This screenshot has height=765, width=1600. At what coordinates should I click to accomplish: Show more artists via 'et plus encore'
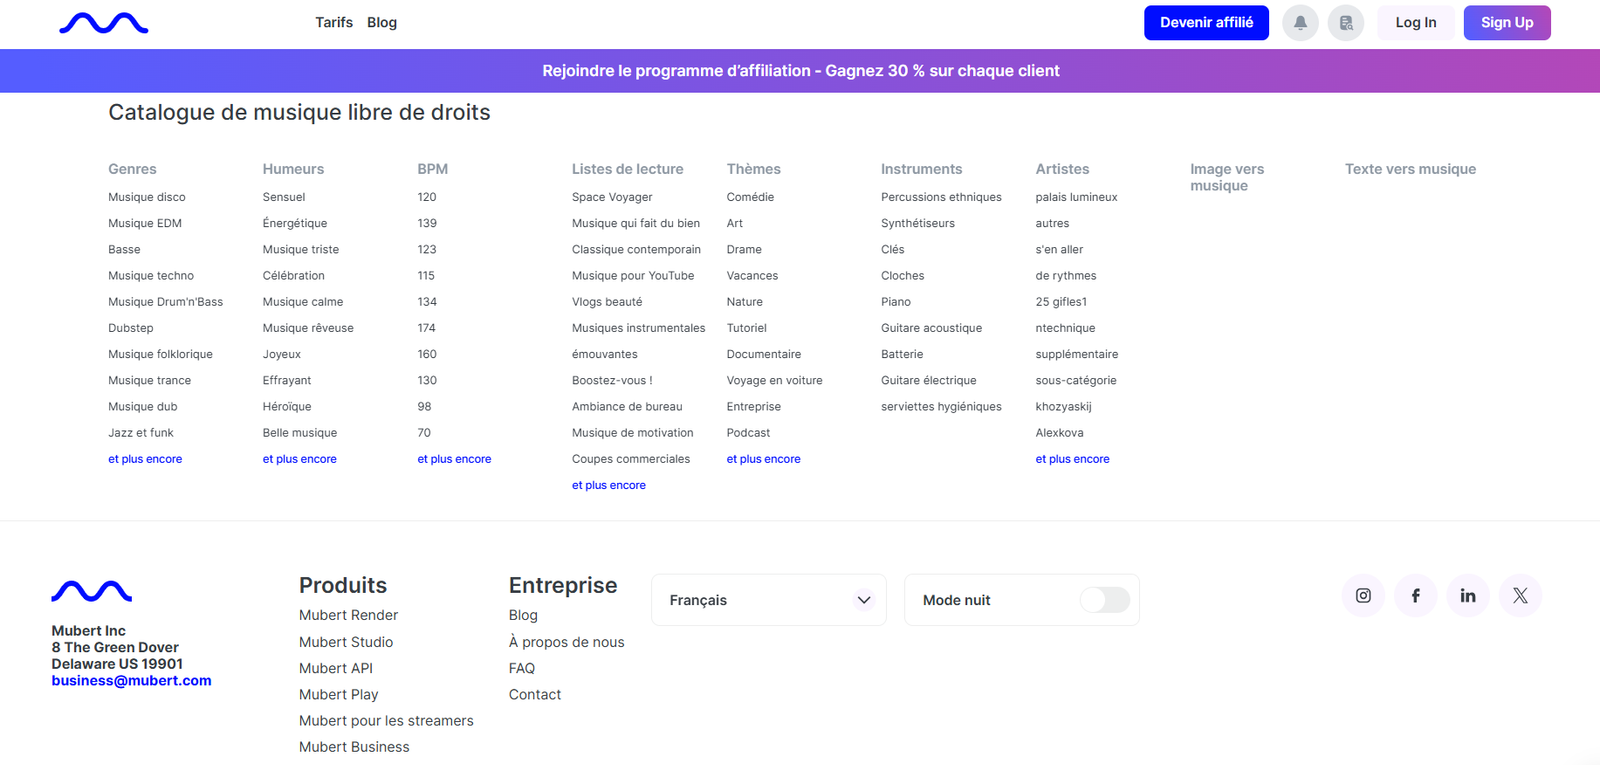(1072, 459)
